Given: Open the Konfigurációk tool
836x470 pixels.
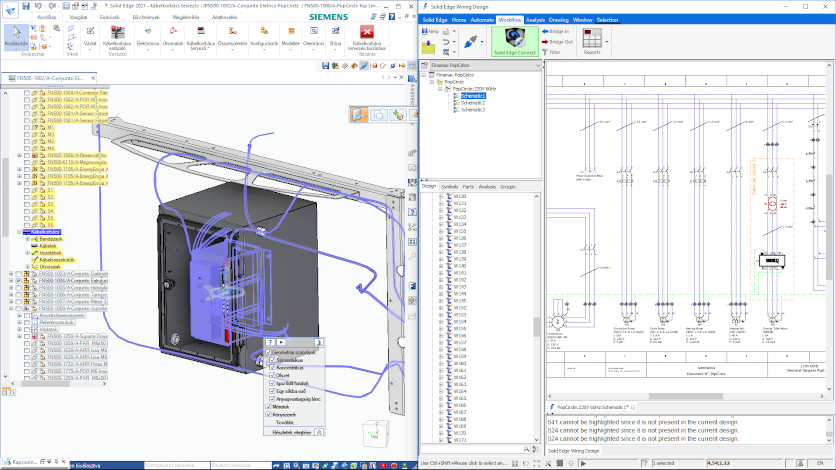Looking at the screenshot, I should [x=264, y=36].
